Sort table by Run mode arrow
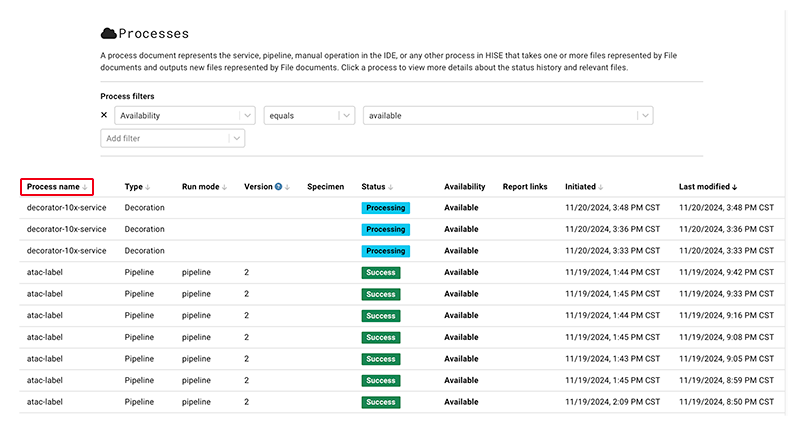 224,187
